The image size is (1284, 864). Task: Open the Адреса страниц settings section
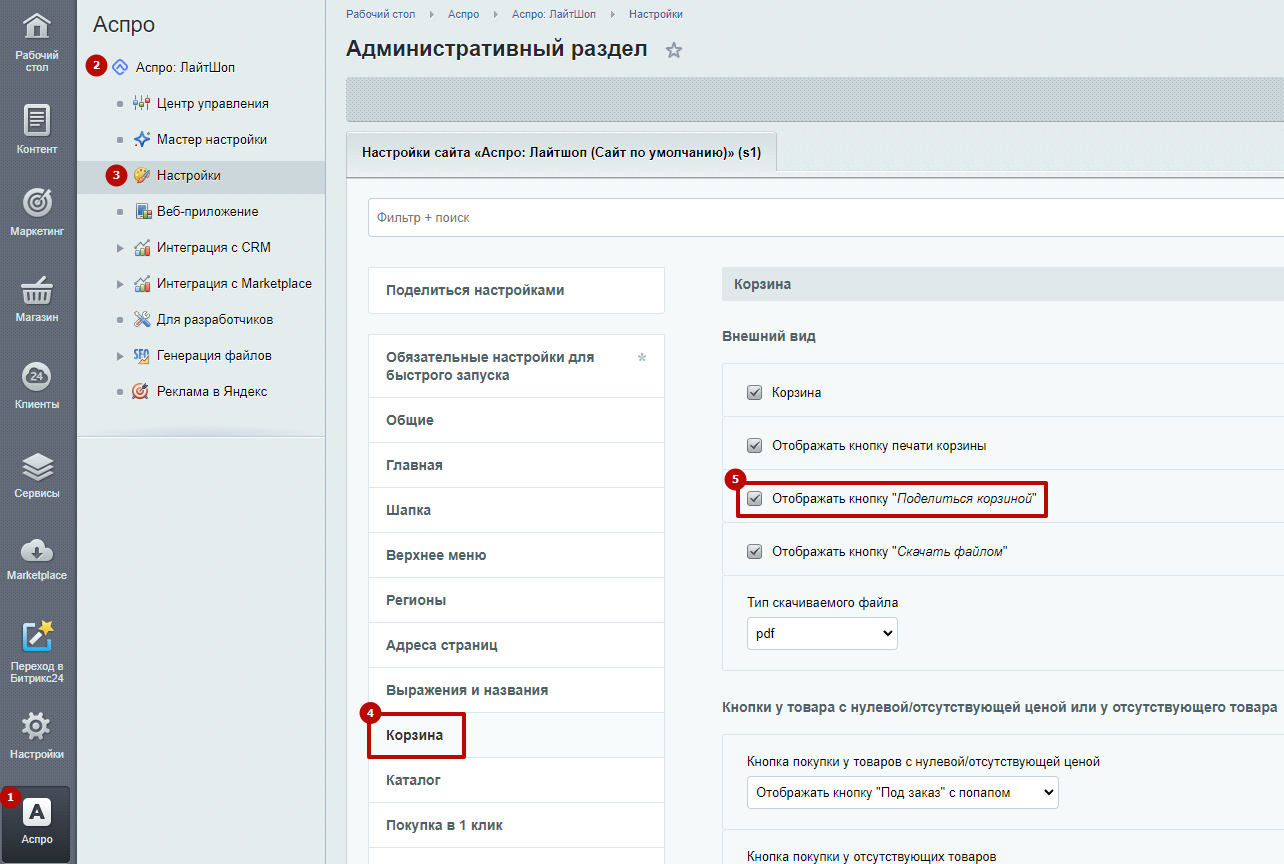[x=516, y=645]
